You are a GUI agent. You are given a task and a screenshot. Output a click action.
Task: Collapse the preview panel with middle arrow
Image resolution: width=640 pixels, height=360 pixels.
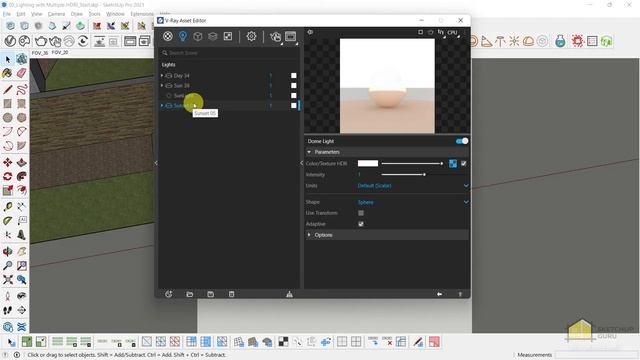click(302, 163)
